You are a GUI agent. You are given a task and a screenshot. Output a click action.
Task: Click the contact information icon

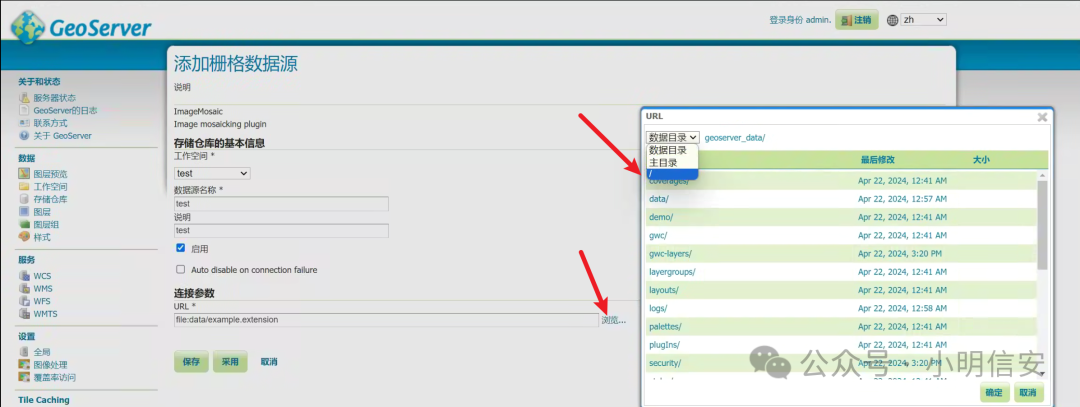click(24, 123)
